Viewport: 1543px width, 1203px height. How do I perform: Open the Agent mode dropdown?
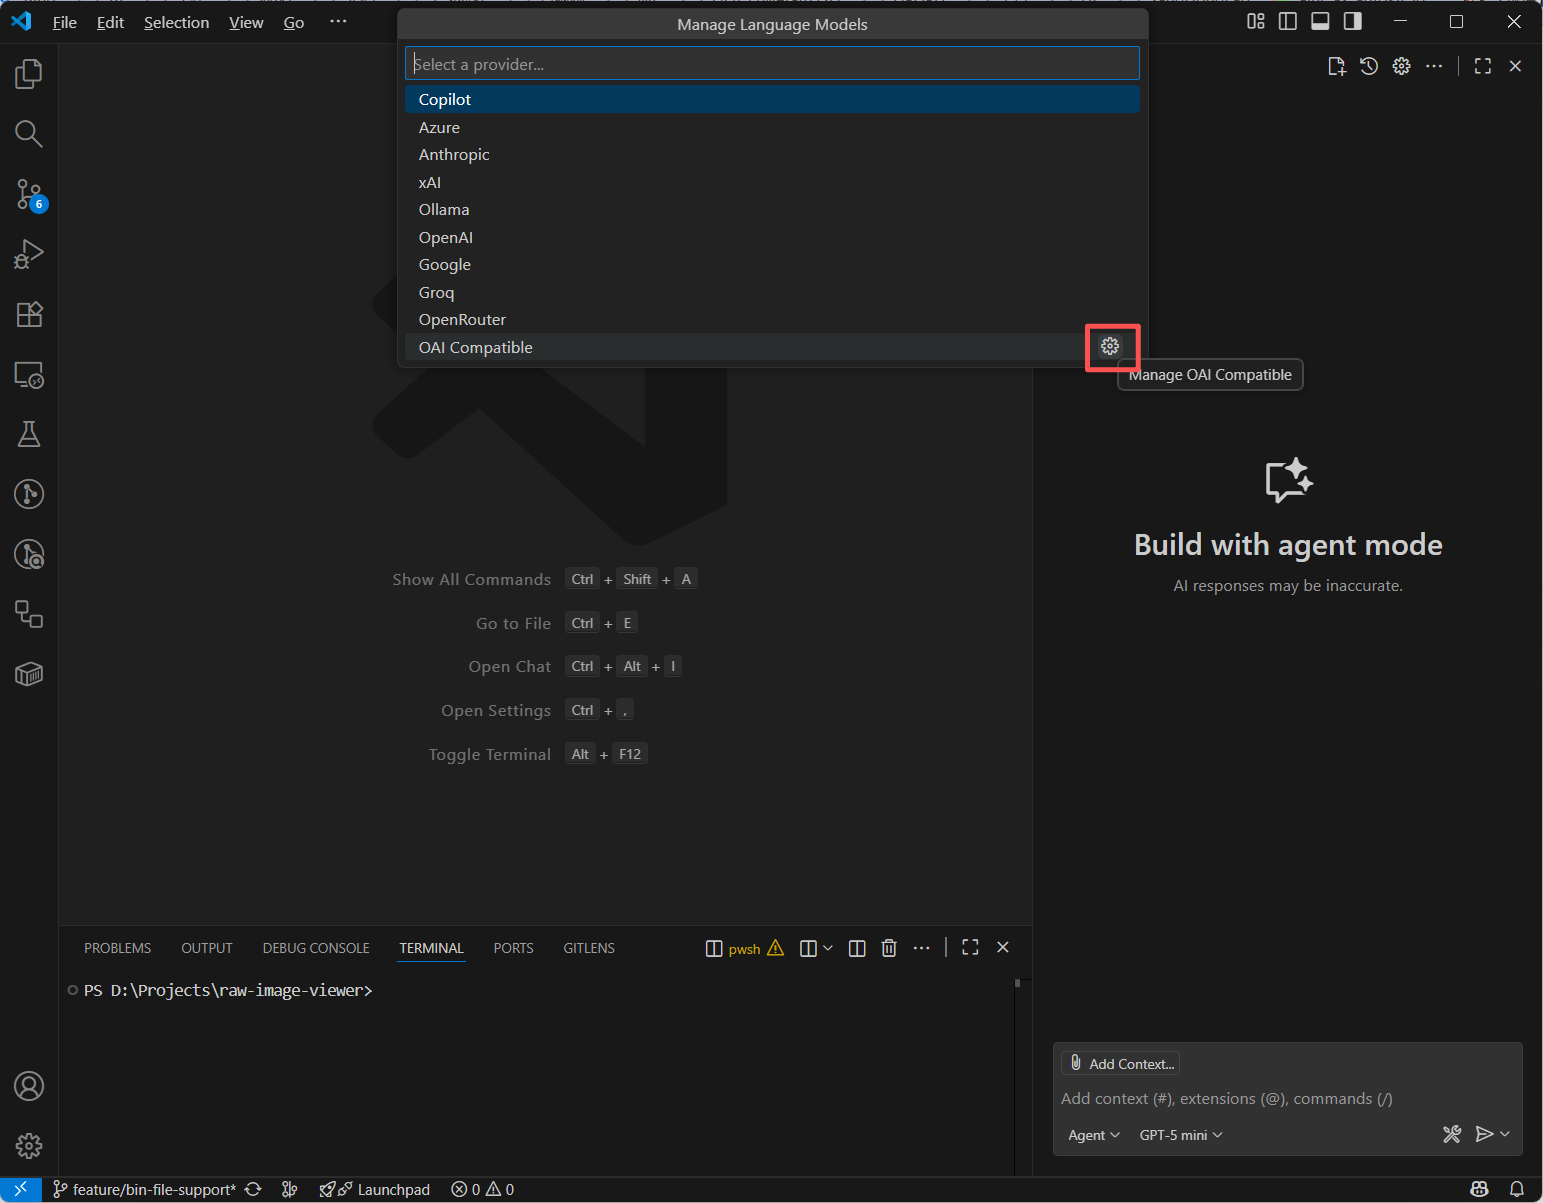pos(1094,1135)
